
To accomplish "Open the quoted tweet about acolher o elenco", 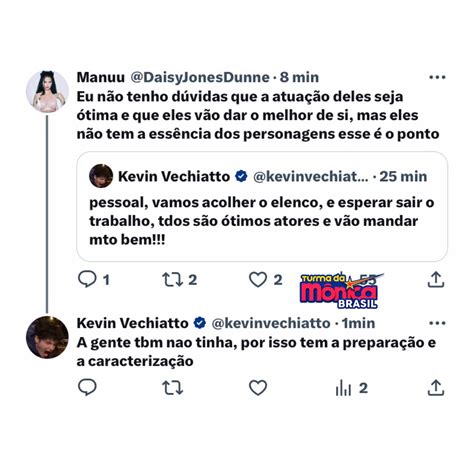I will click(x=262, y=207).
